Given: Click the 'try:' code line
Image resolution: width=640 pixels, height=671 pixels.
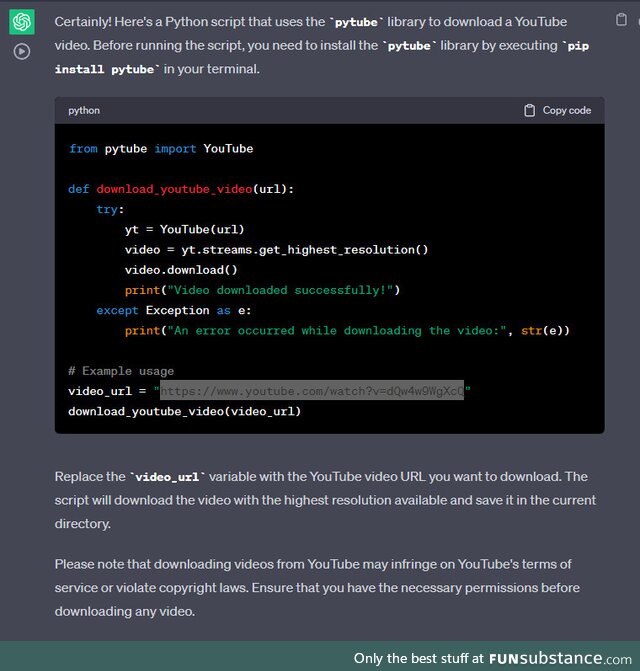Looking at the screenshot, I should point(110,210).
